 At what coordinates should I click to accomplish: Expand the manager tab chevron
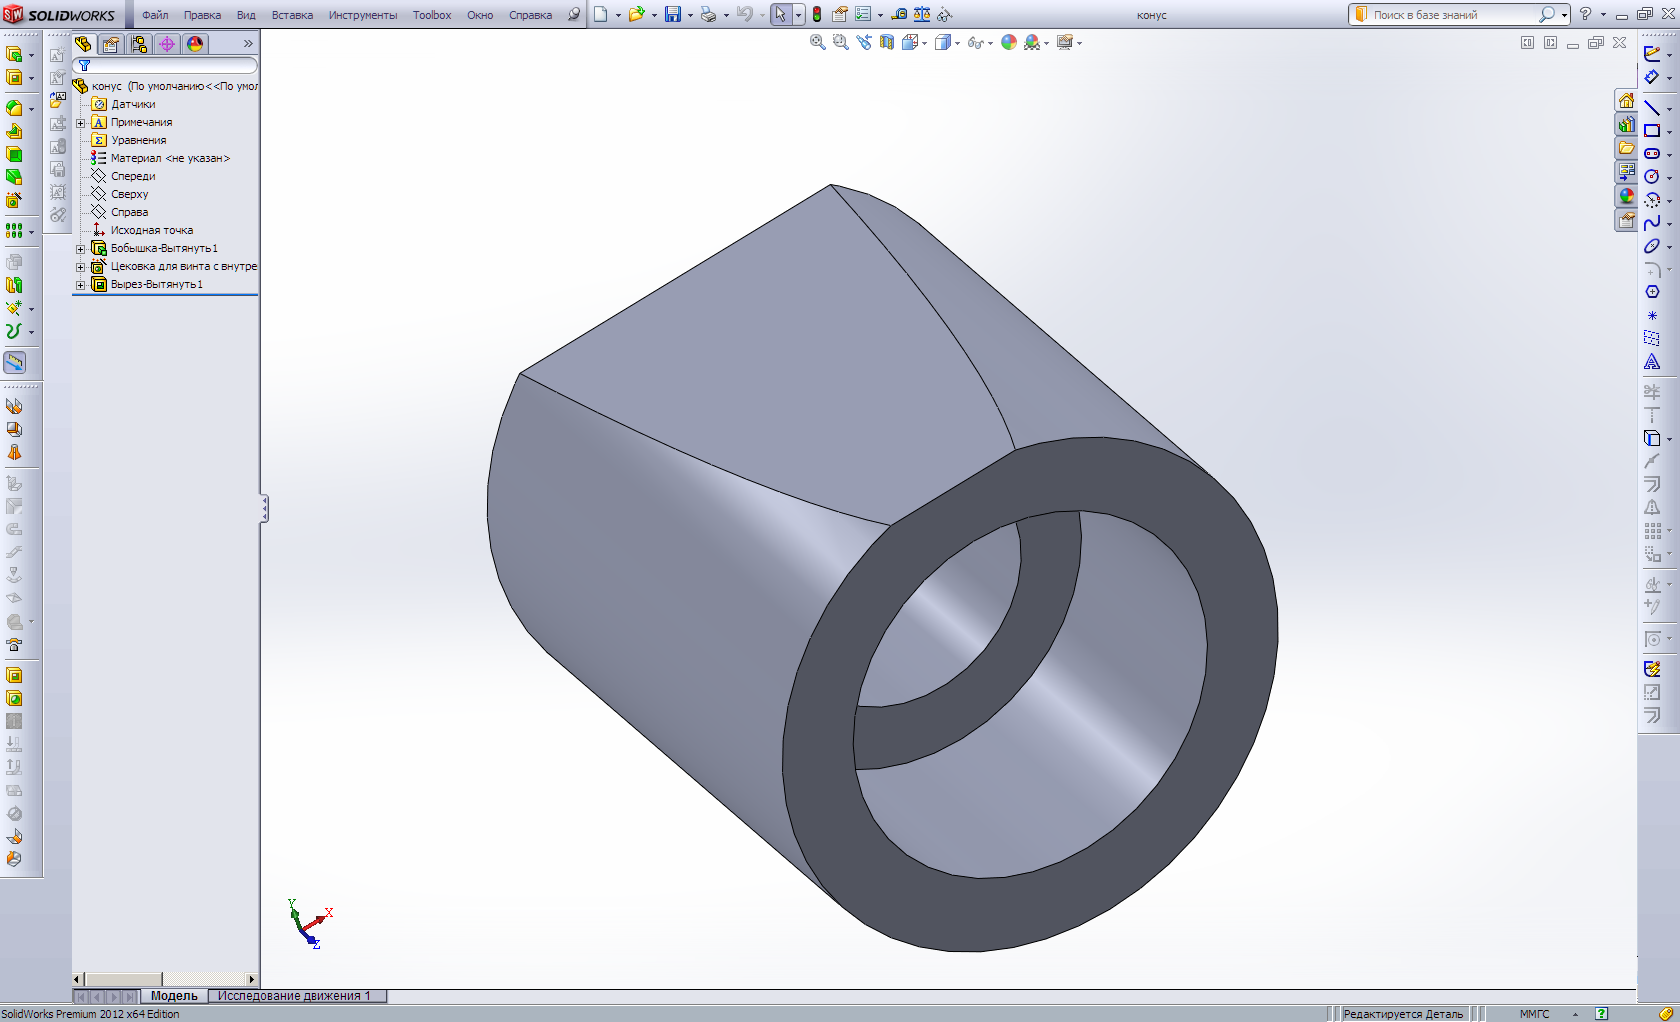coord(248,44)
